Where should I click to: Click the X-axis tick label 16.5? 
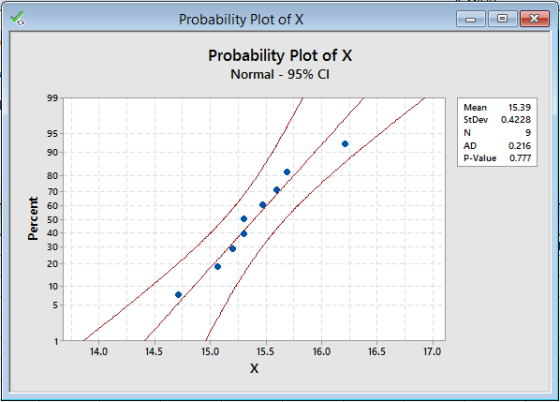click(x=377, y=352)
